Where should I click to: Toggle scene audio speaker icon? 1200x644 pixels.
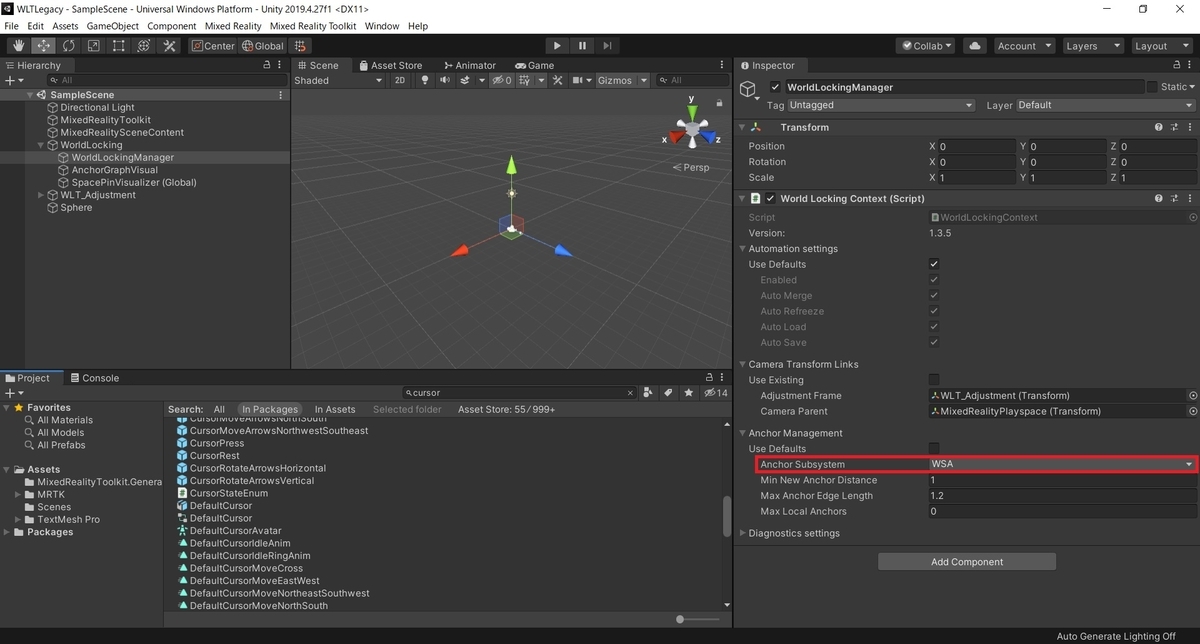point(445,80)
